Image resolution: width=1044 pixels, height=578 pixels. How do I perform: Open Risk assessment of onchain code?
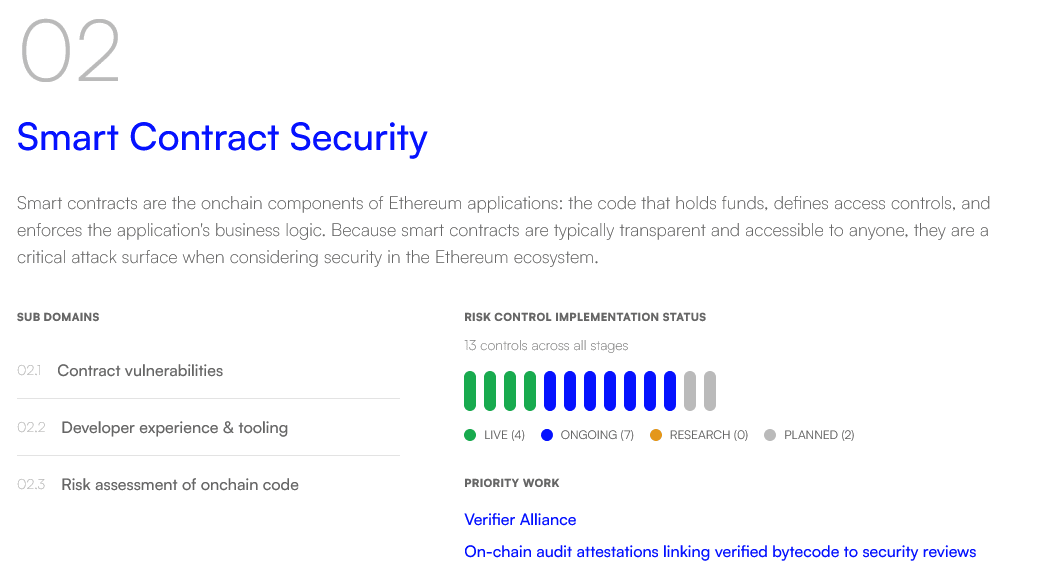(180, 485)
